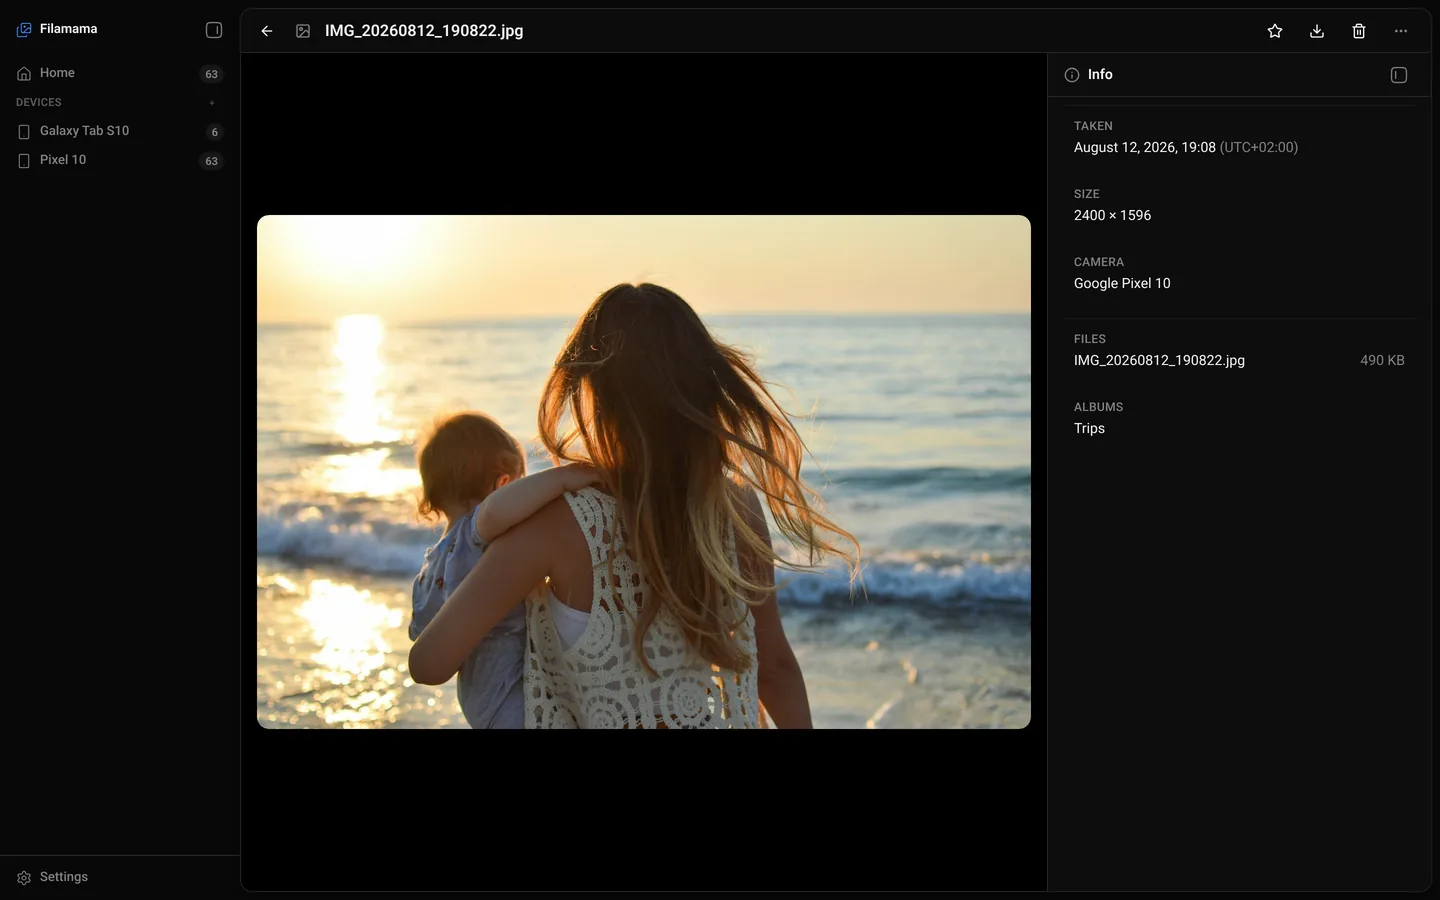1440x900 pixels.
Task: Download the photo
Action: (x=1317, y=31)
